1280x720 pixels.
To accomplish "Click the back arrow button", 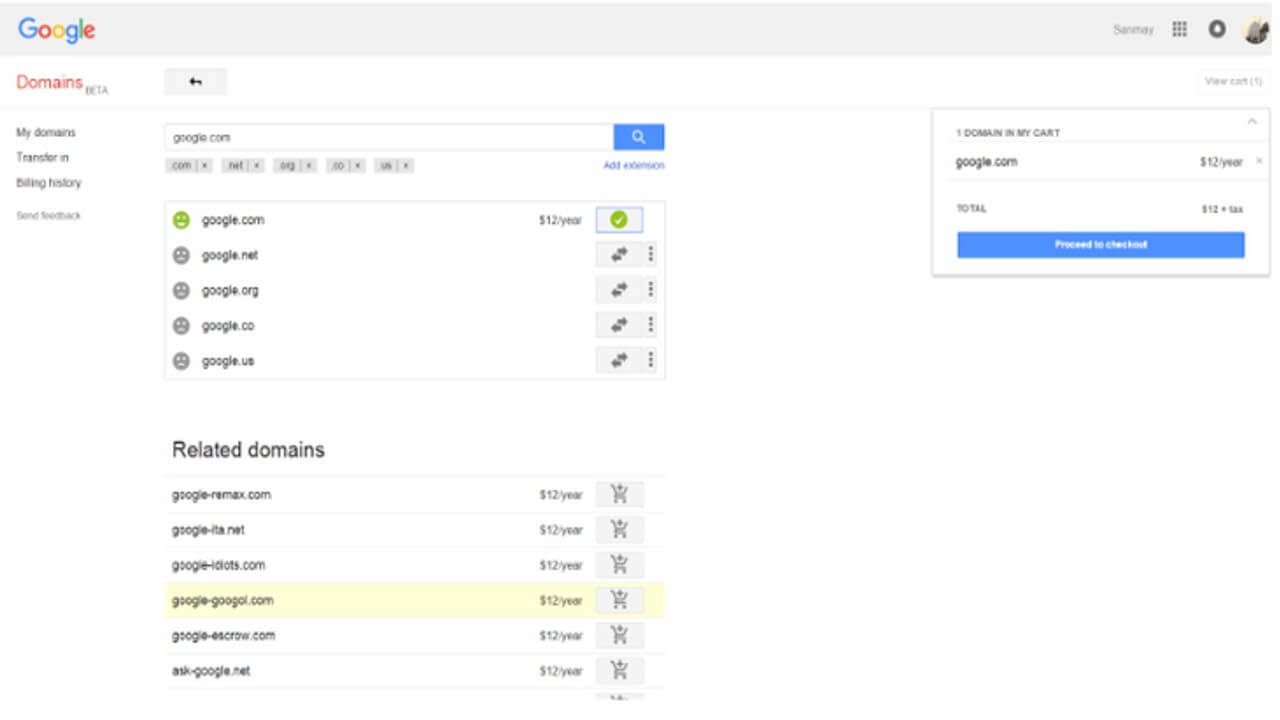I will click(x=196, y=82).
